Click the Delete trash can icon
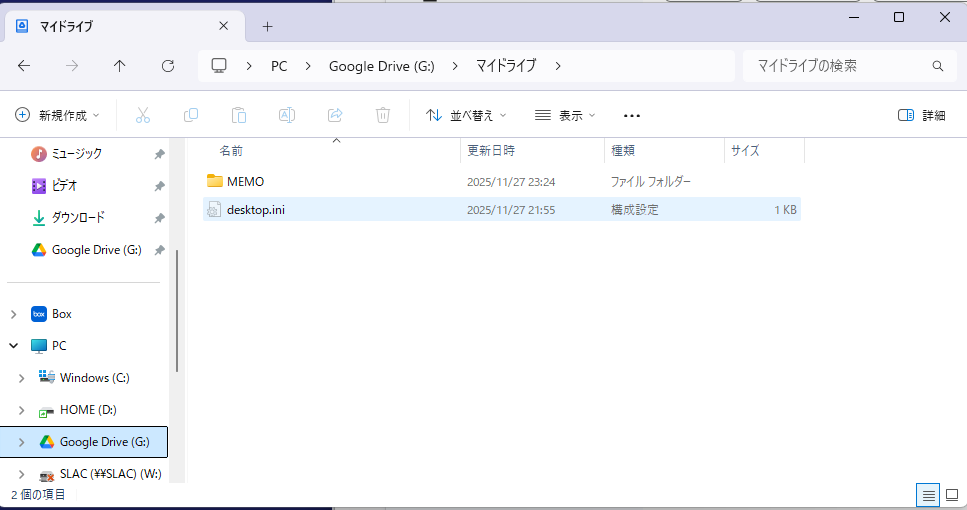Screen dimensions: 967x510 [383, 115]
